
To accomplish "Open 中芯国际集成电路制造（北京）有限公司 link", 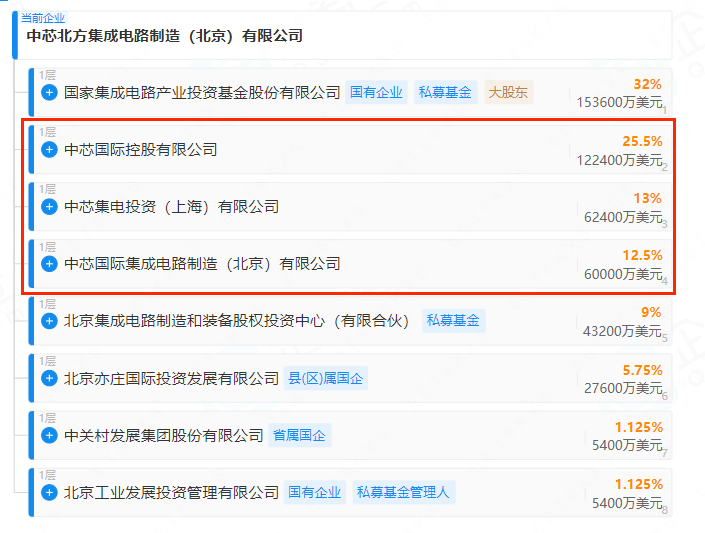I will point(202,264).
